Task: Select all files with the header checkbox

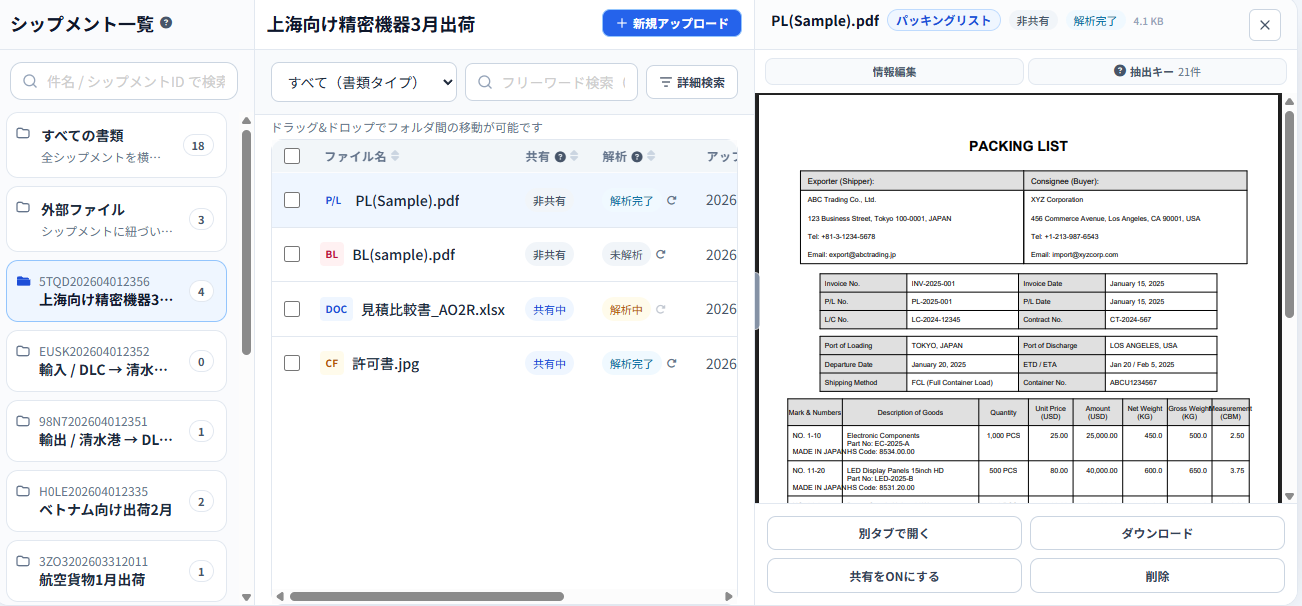Action: tap(291, 156)
